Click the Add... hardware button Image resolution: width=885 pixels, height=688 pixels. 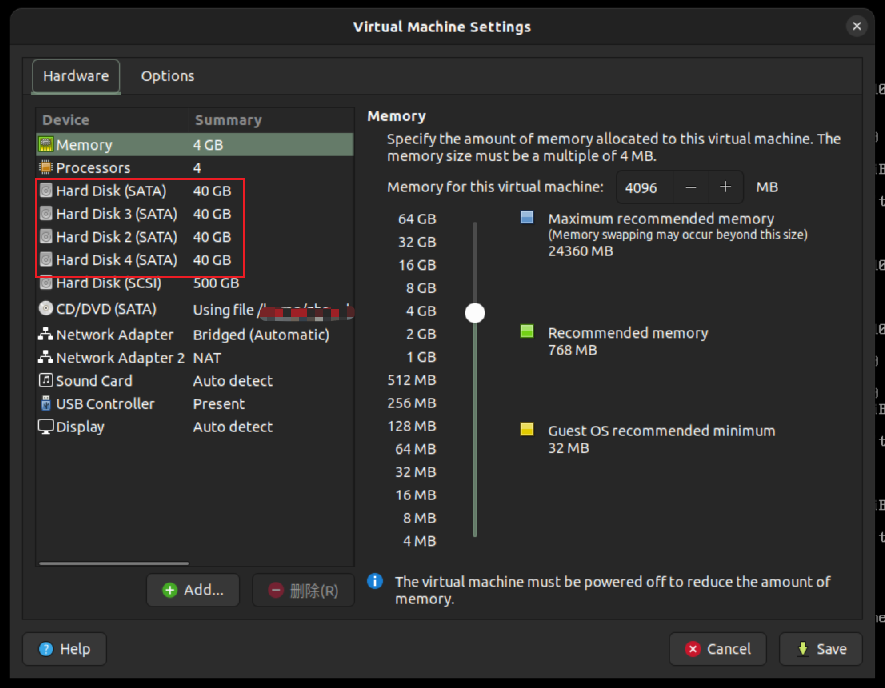pyautogui.click(x=193, y=590)
